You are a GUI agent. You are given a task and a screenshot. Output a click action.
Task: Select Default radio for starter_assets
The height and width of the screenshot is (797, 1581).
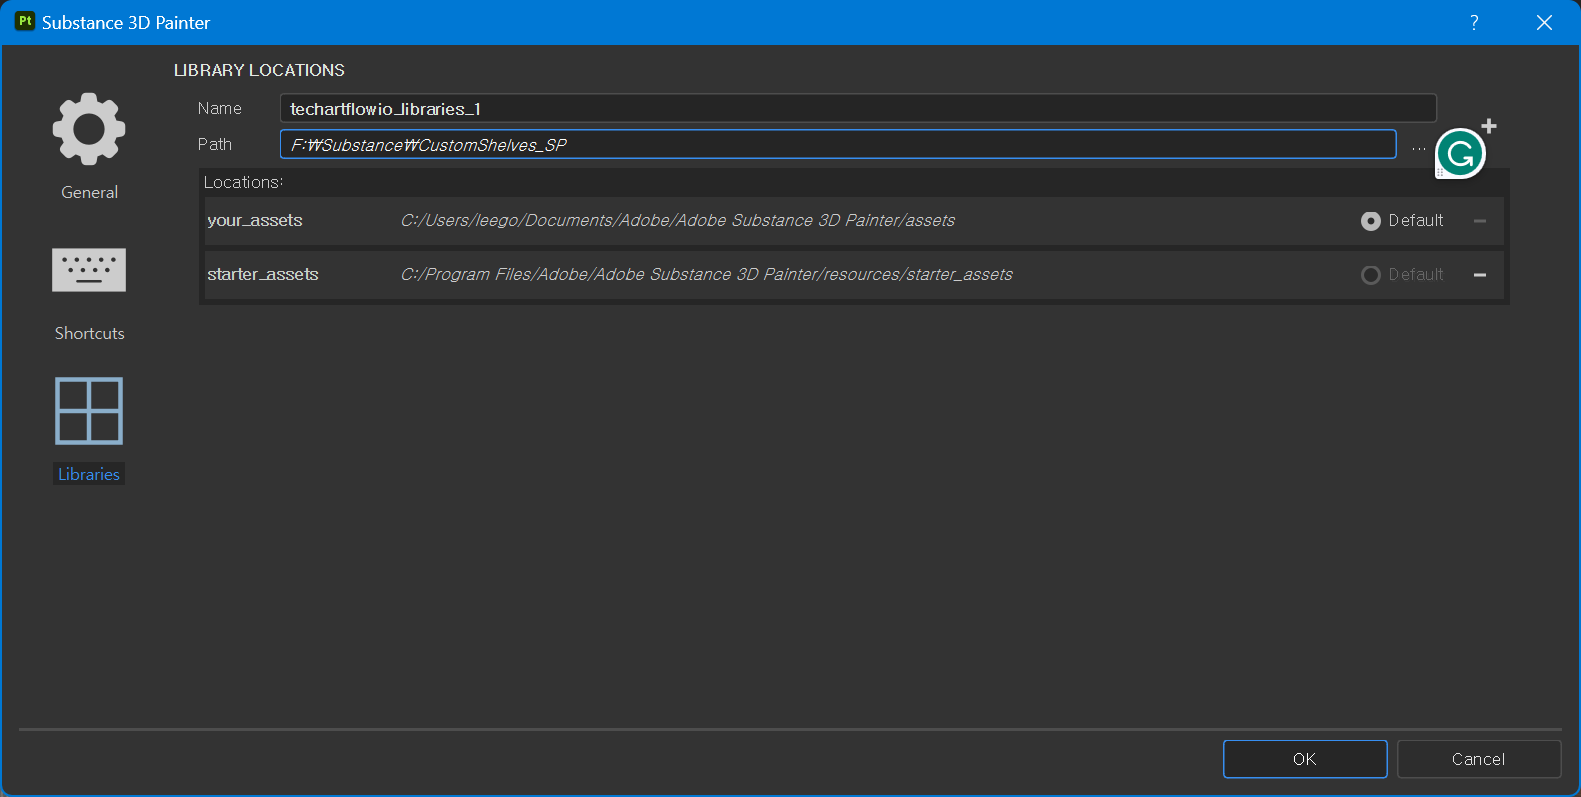[1371, 275]
